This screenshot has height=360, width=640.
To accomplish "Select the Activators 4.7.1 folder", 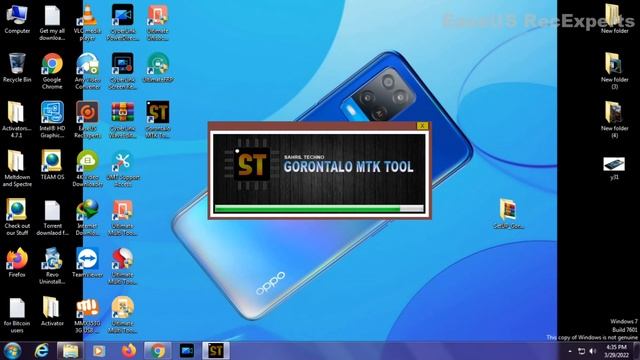I will pos(17,119).
